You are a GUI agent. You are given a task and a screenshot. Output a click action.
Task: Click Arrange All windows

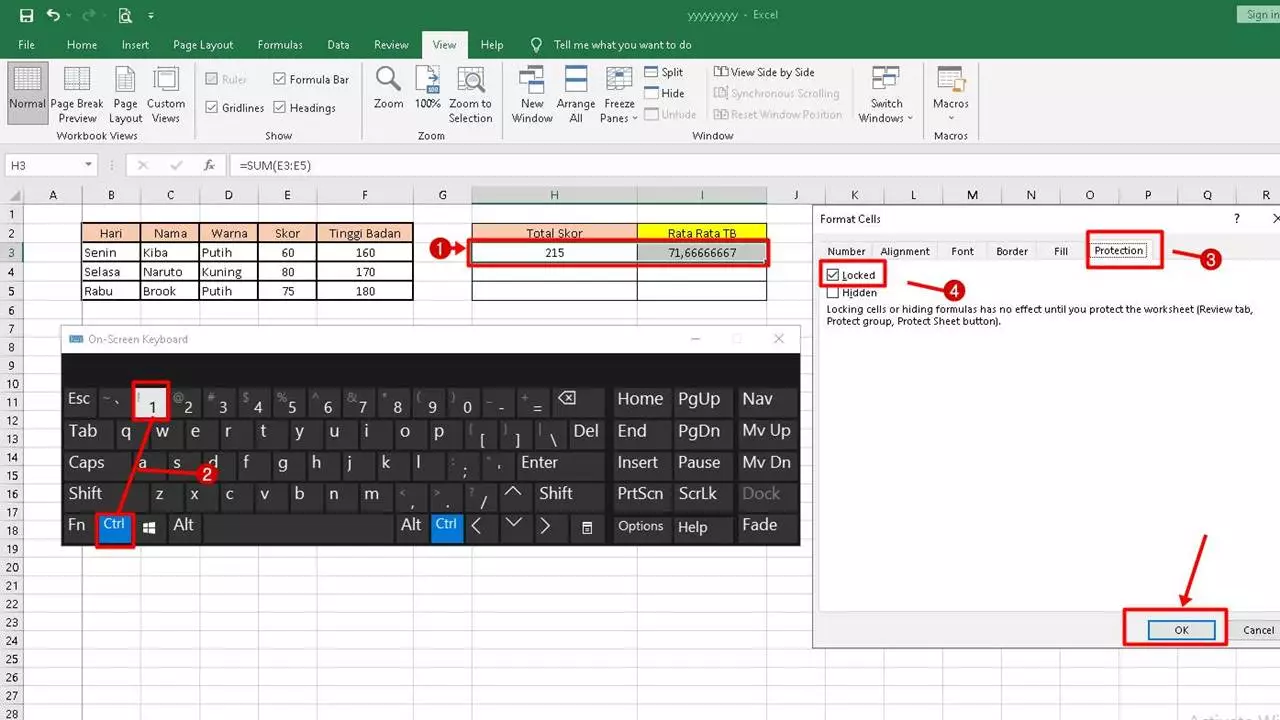[x=575, y=93]
